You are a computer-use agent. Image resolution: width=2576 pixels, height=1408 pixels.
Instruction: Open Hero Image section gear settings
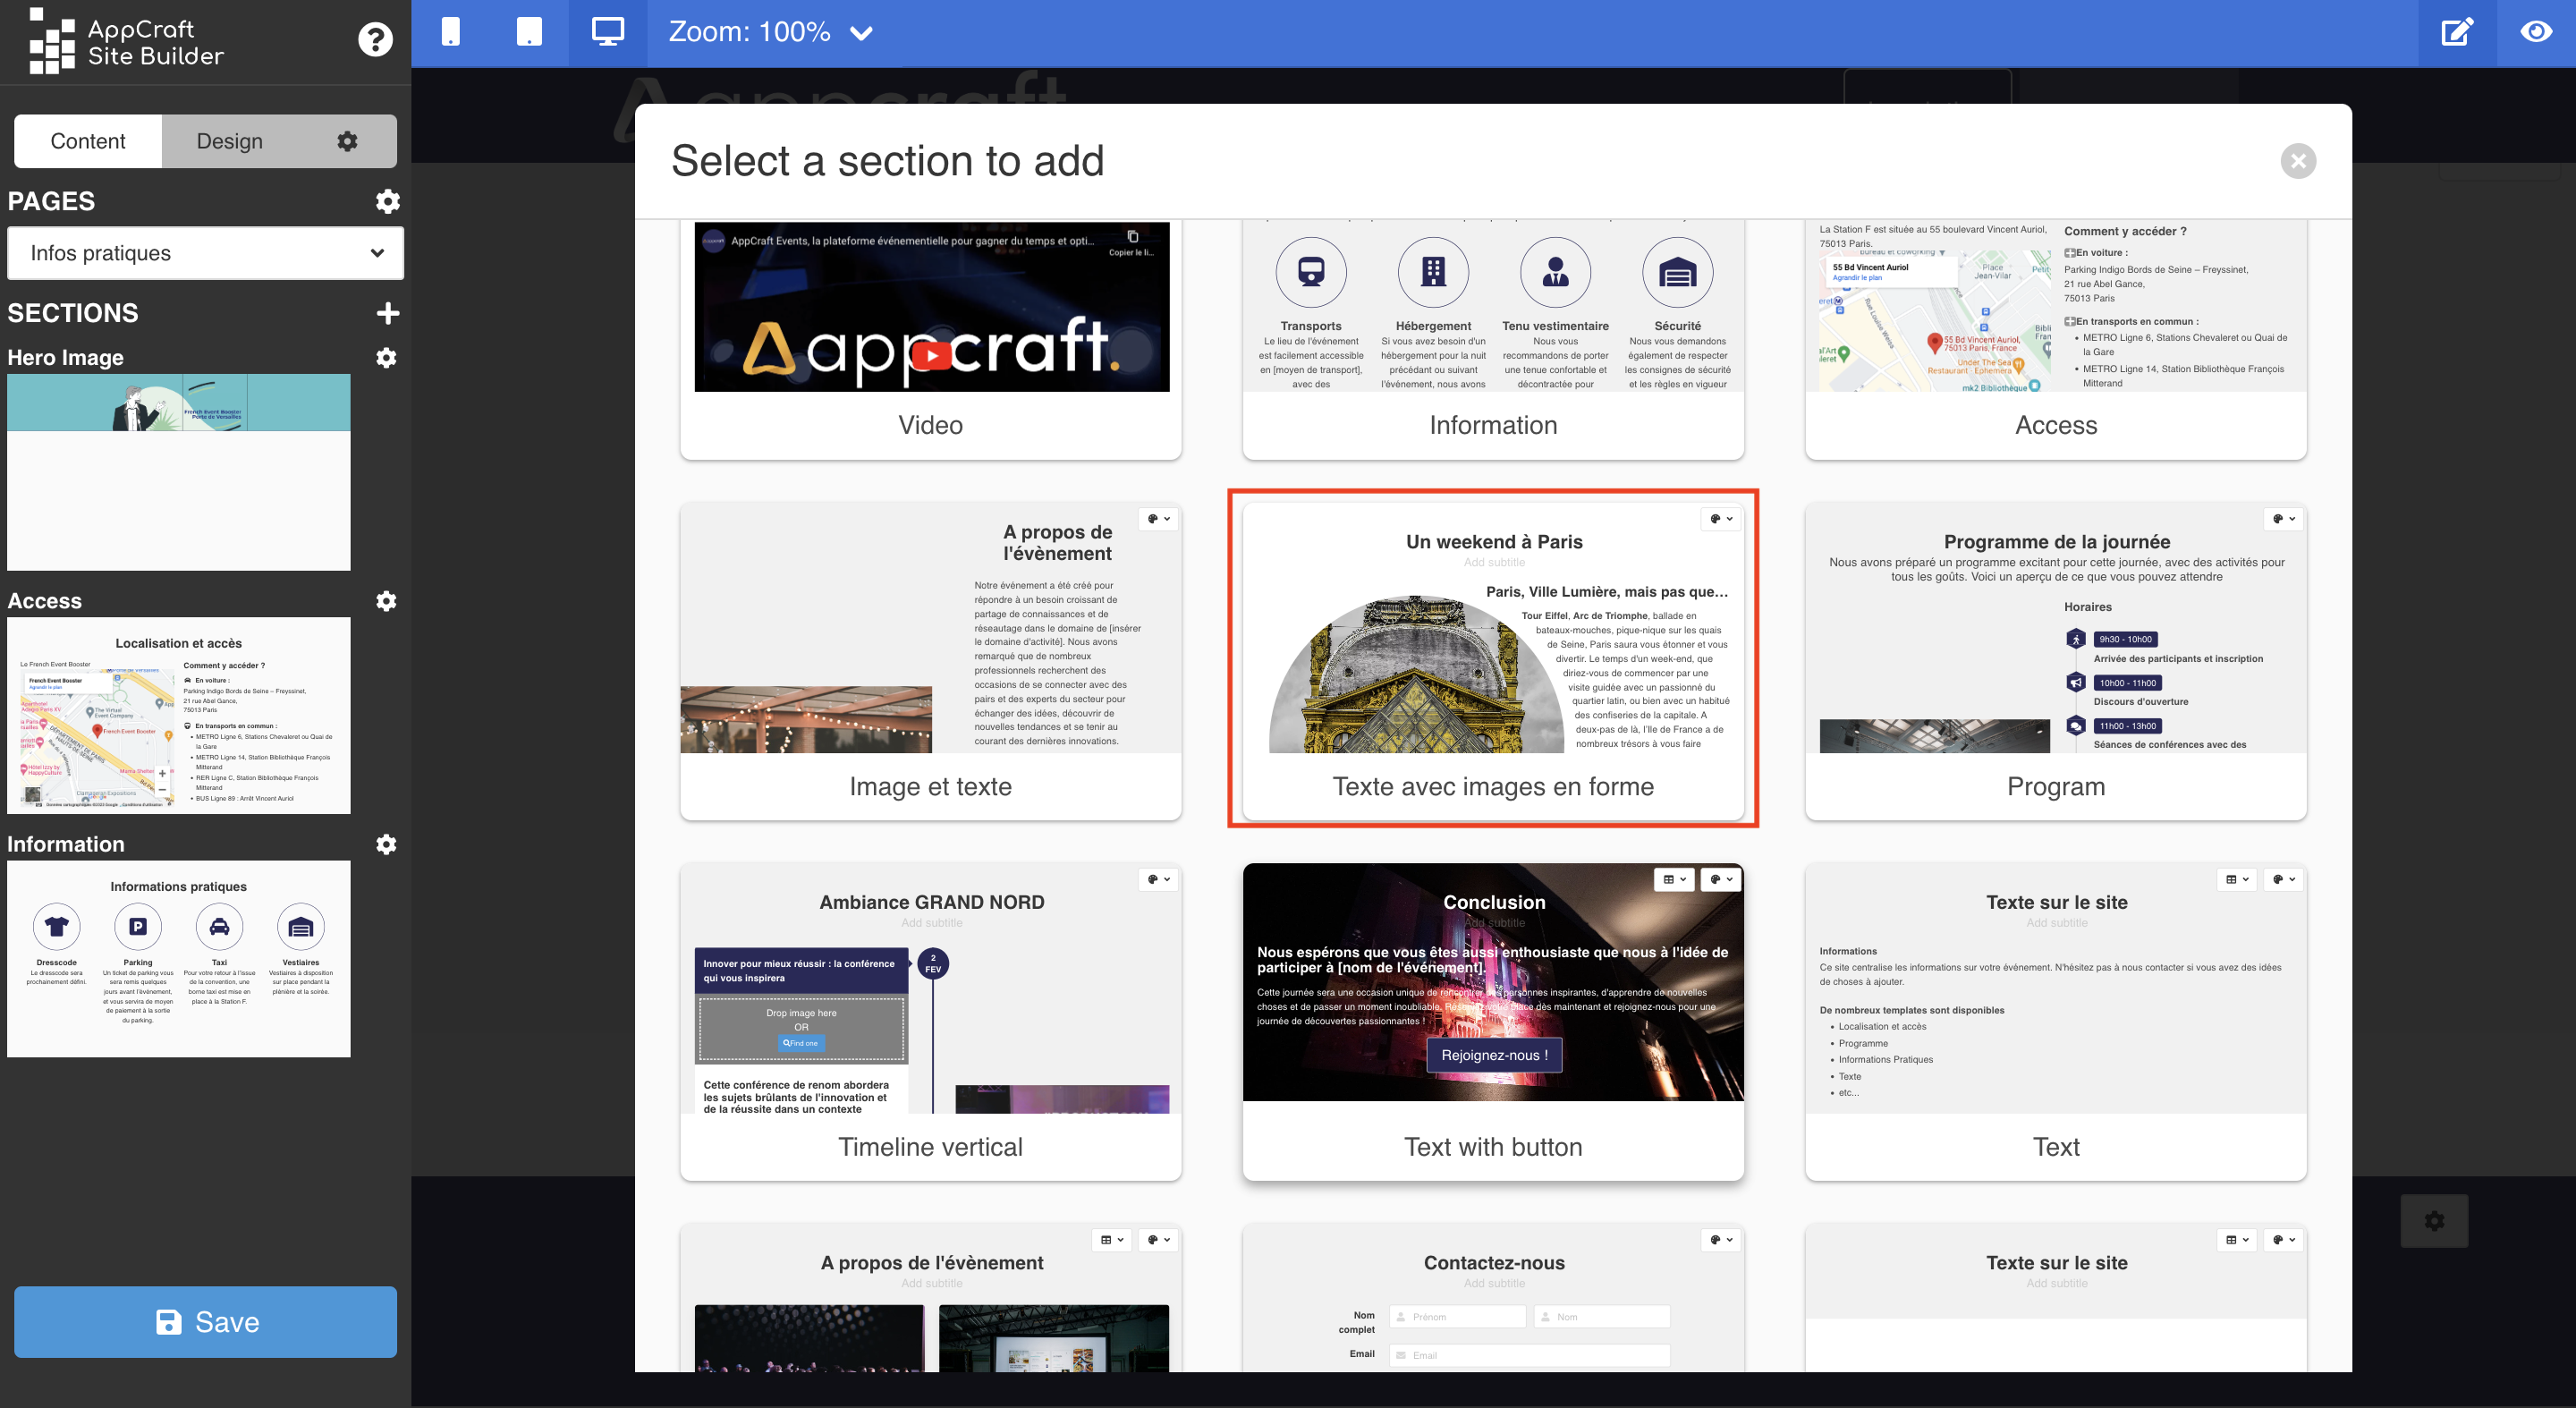(x=386, y=358)
